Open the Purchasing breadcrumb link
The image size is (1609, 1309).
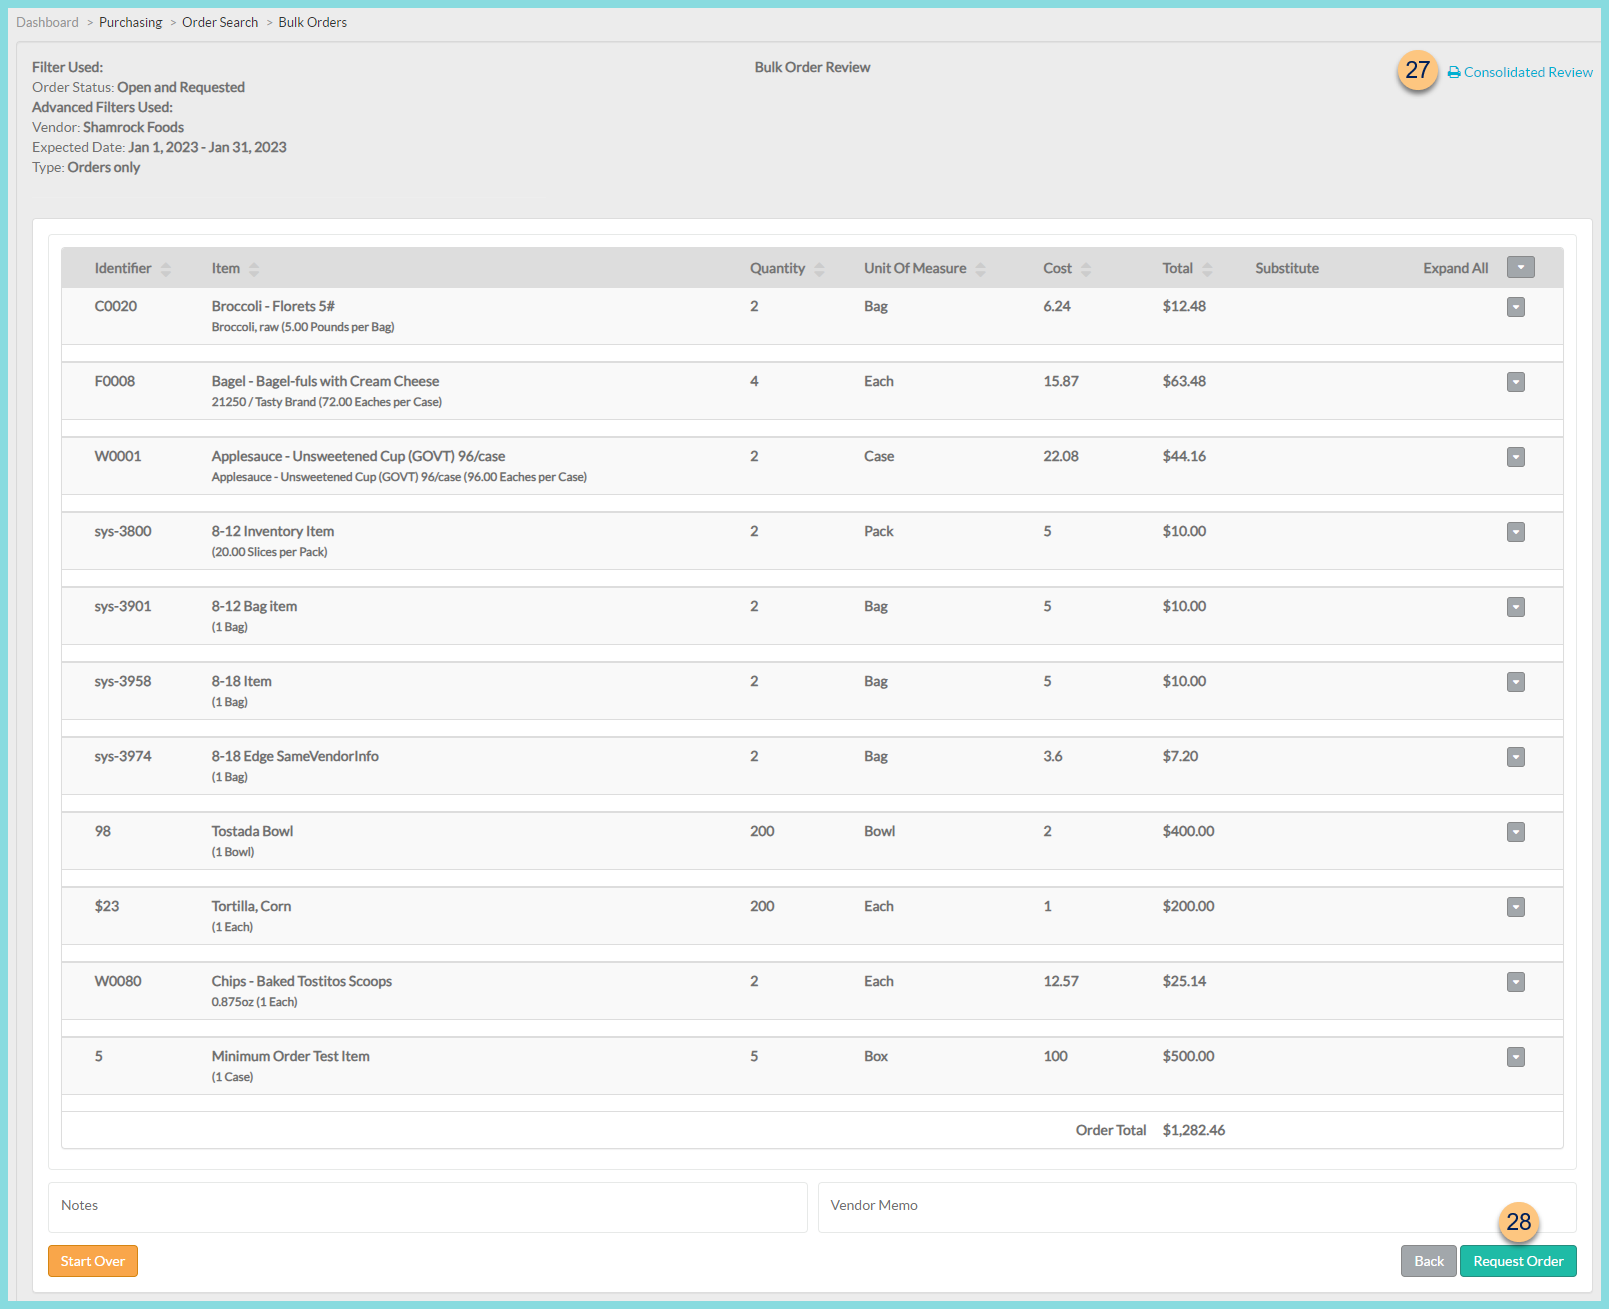click(130, 22)
